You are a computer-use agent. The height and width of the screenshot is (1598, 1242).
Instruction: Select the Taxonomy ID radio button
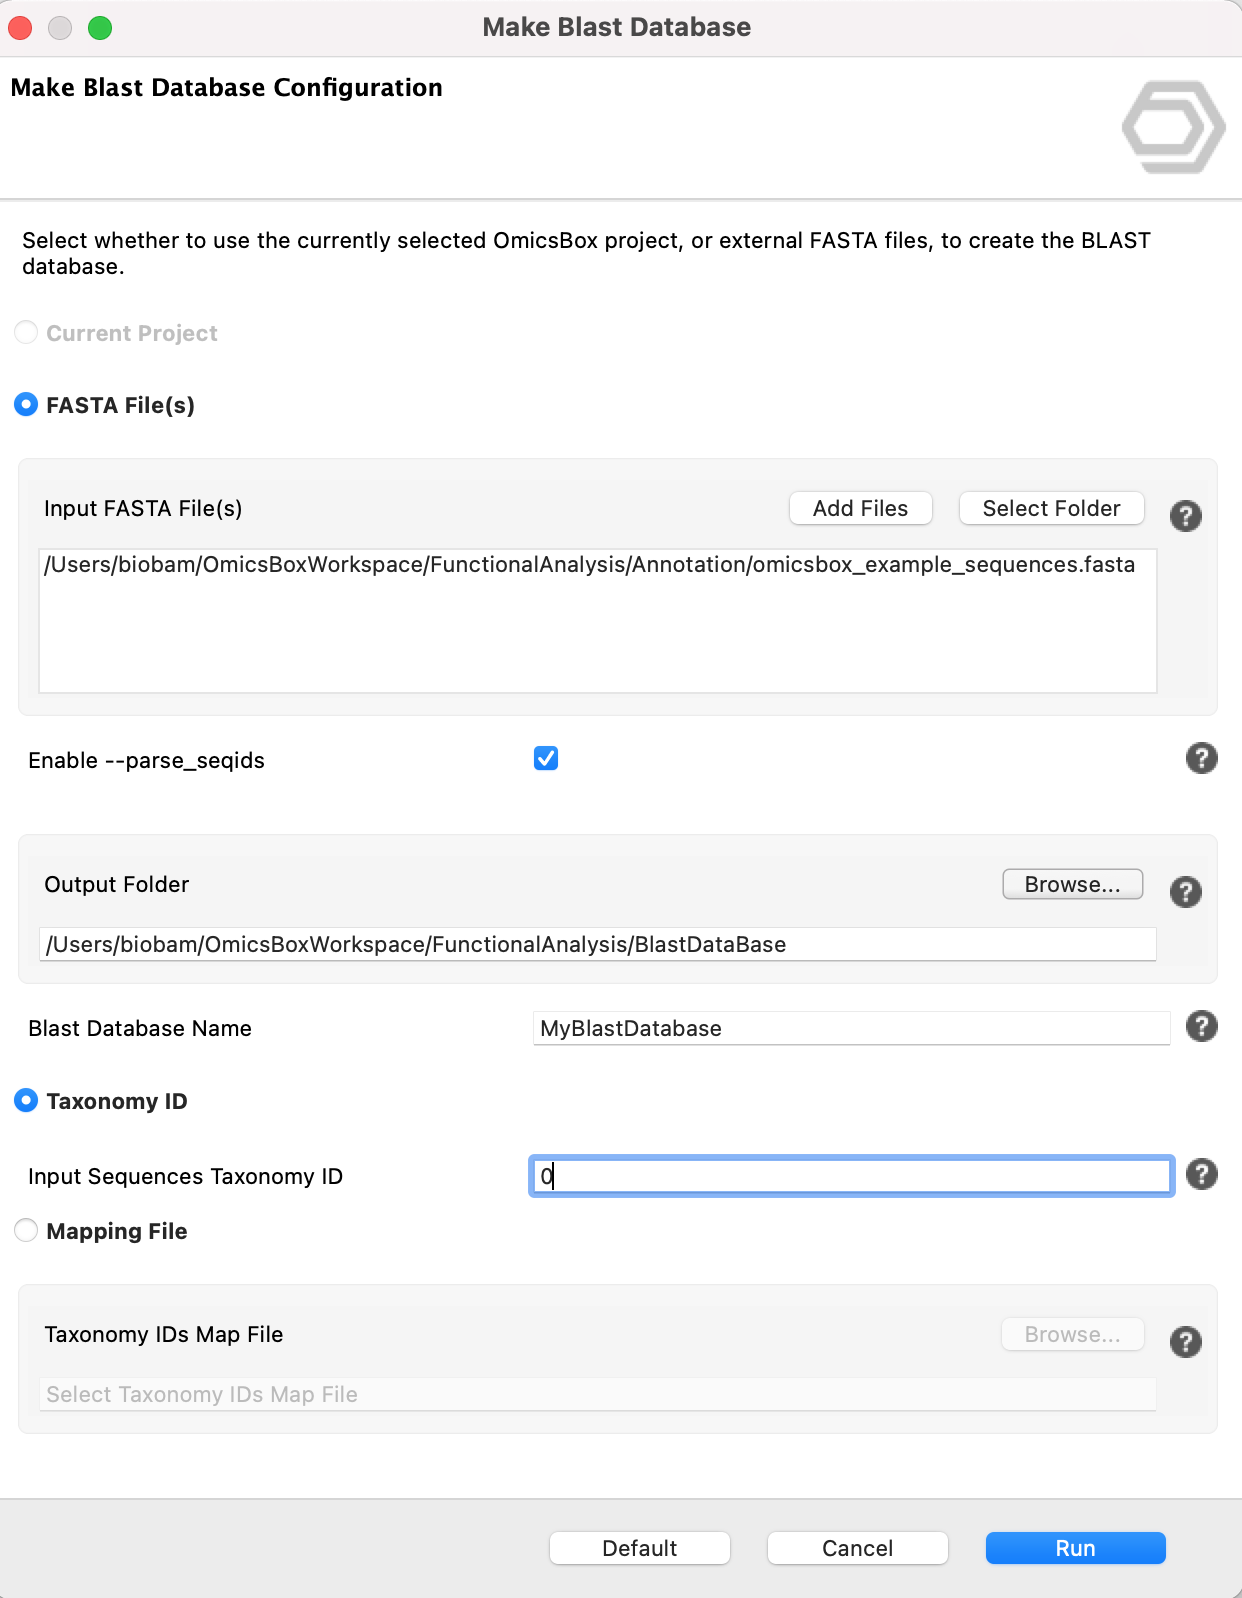(27, 1101)
